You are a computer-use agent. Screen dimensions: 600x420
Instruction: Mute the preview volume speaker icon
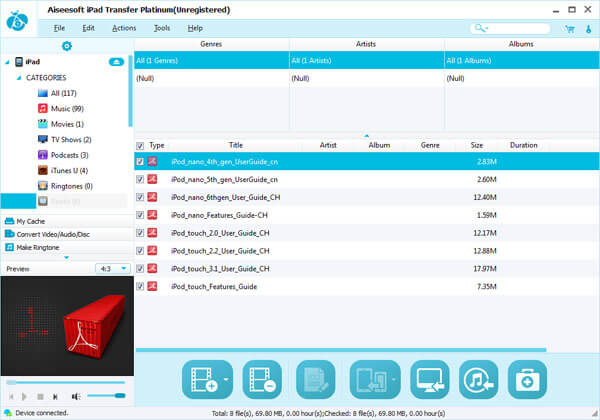coord(76,397)
